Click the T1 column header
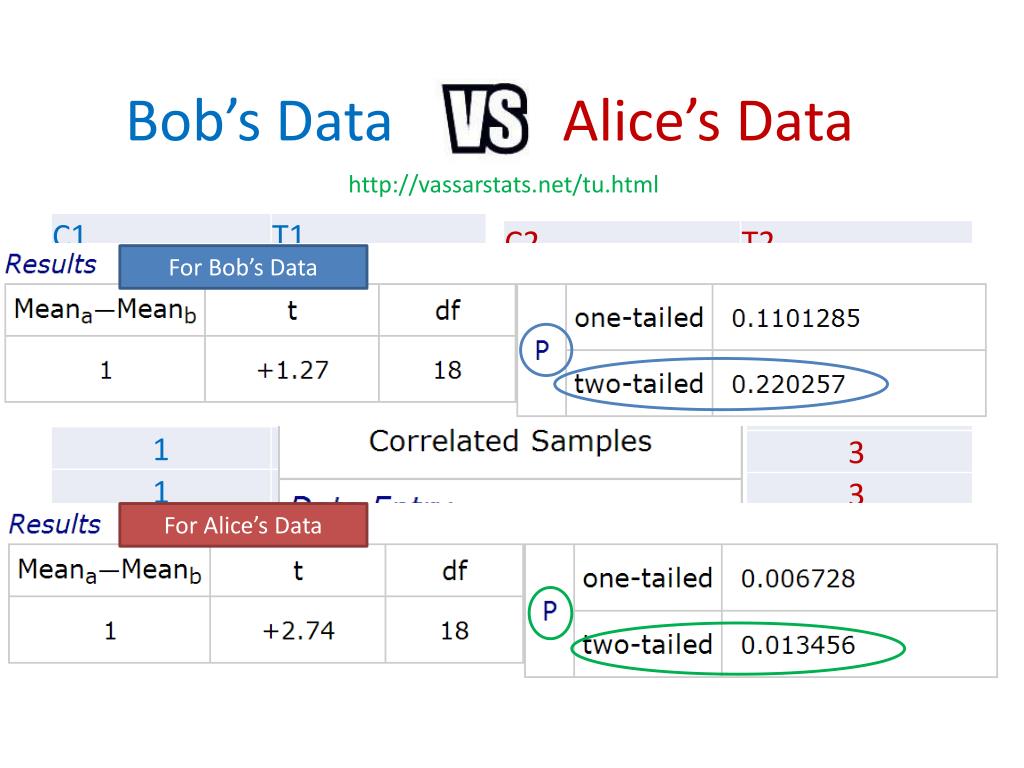This screenshot has width=1024, height=768. pos(287,234)
